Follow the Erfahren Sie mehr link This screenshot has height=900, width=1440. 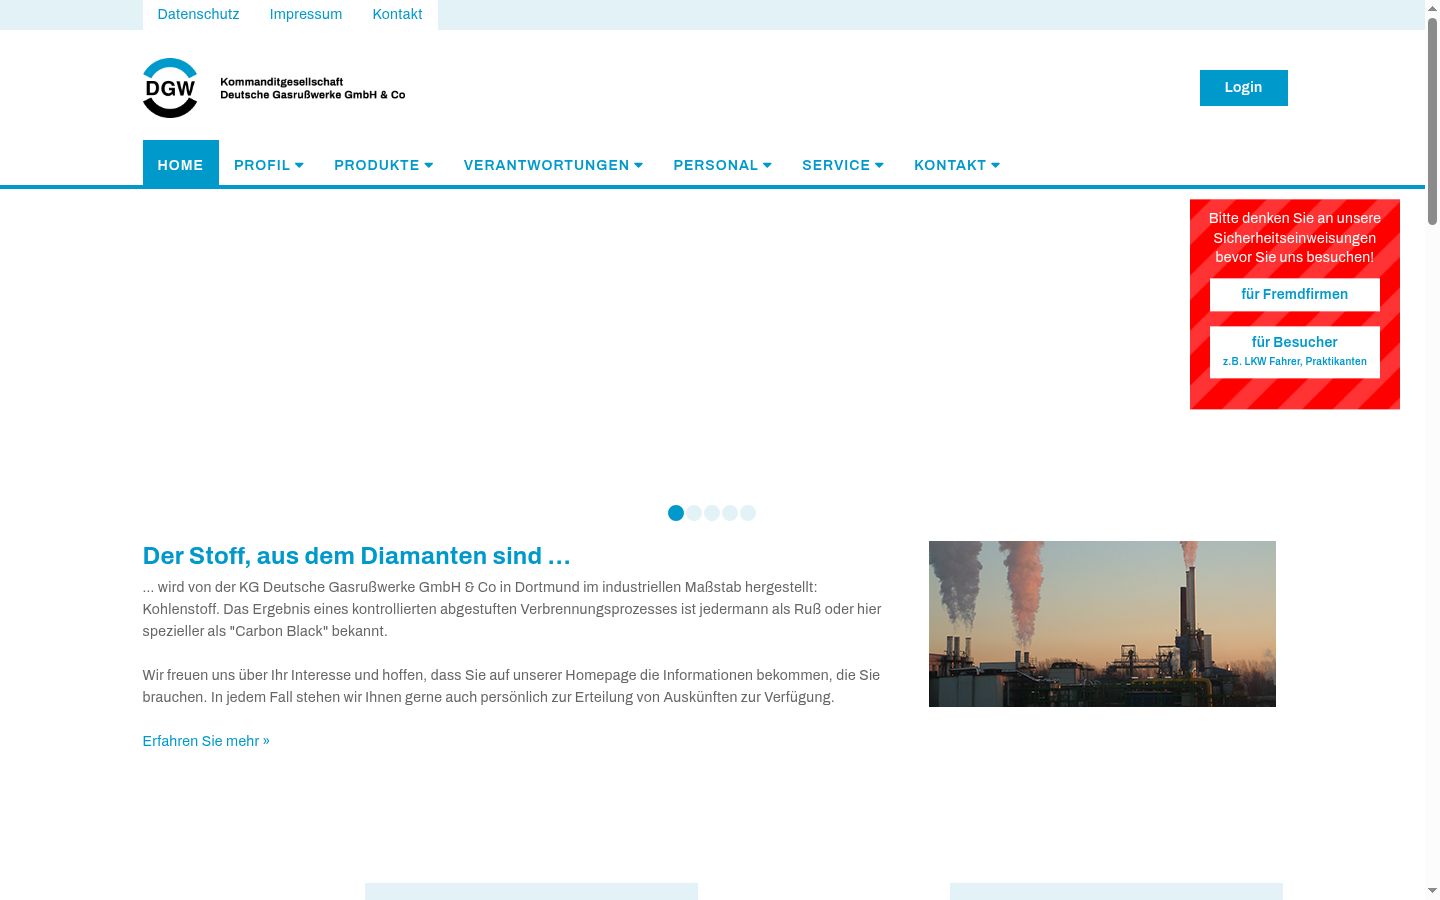point(206,741)
